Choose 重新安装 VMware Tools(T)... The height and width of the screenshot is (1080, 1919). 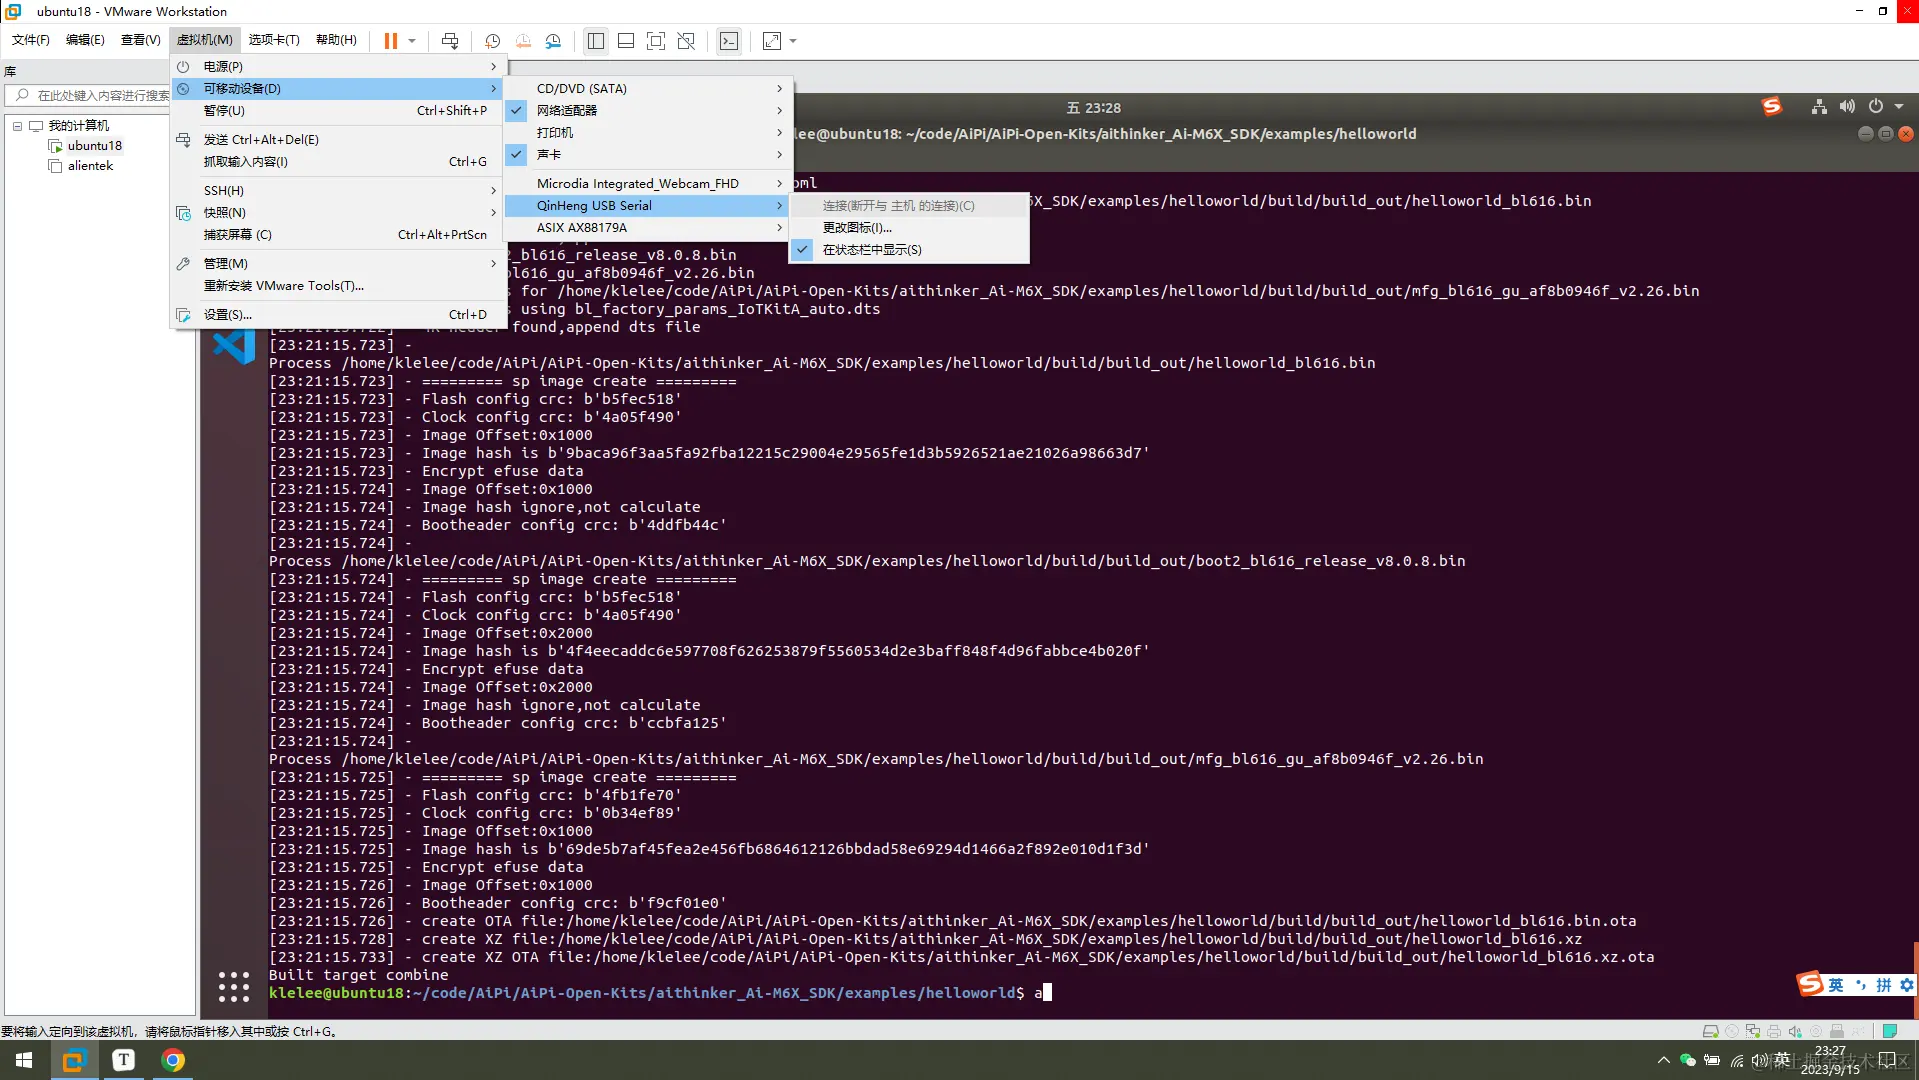(x=339, y=286)
